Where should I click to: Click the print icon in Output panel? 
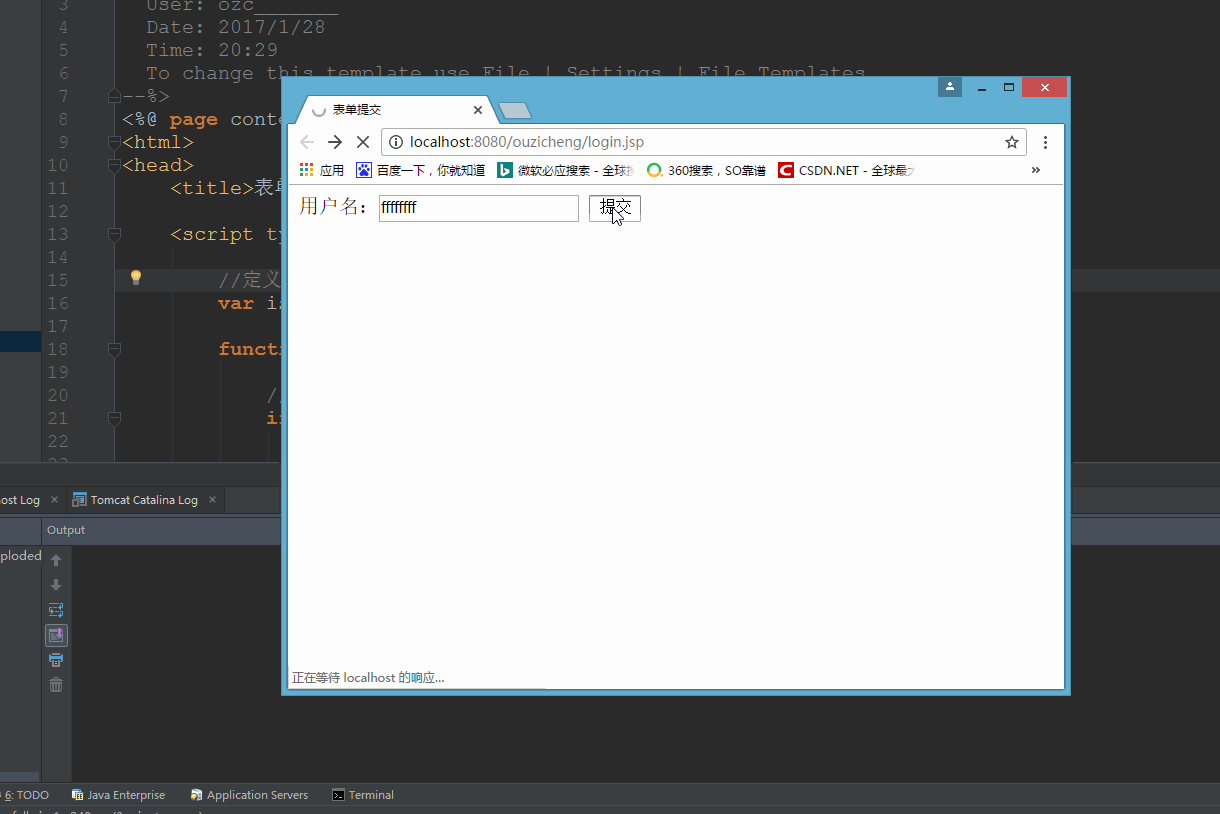(56, 660)
